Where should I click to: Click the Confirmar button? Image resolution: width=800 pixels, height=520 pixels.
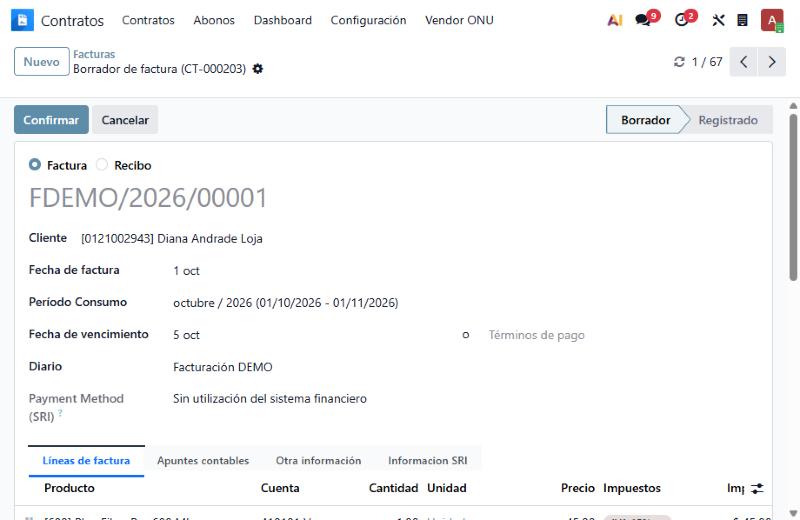[x=51, y=120]
